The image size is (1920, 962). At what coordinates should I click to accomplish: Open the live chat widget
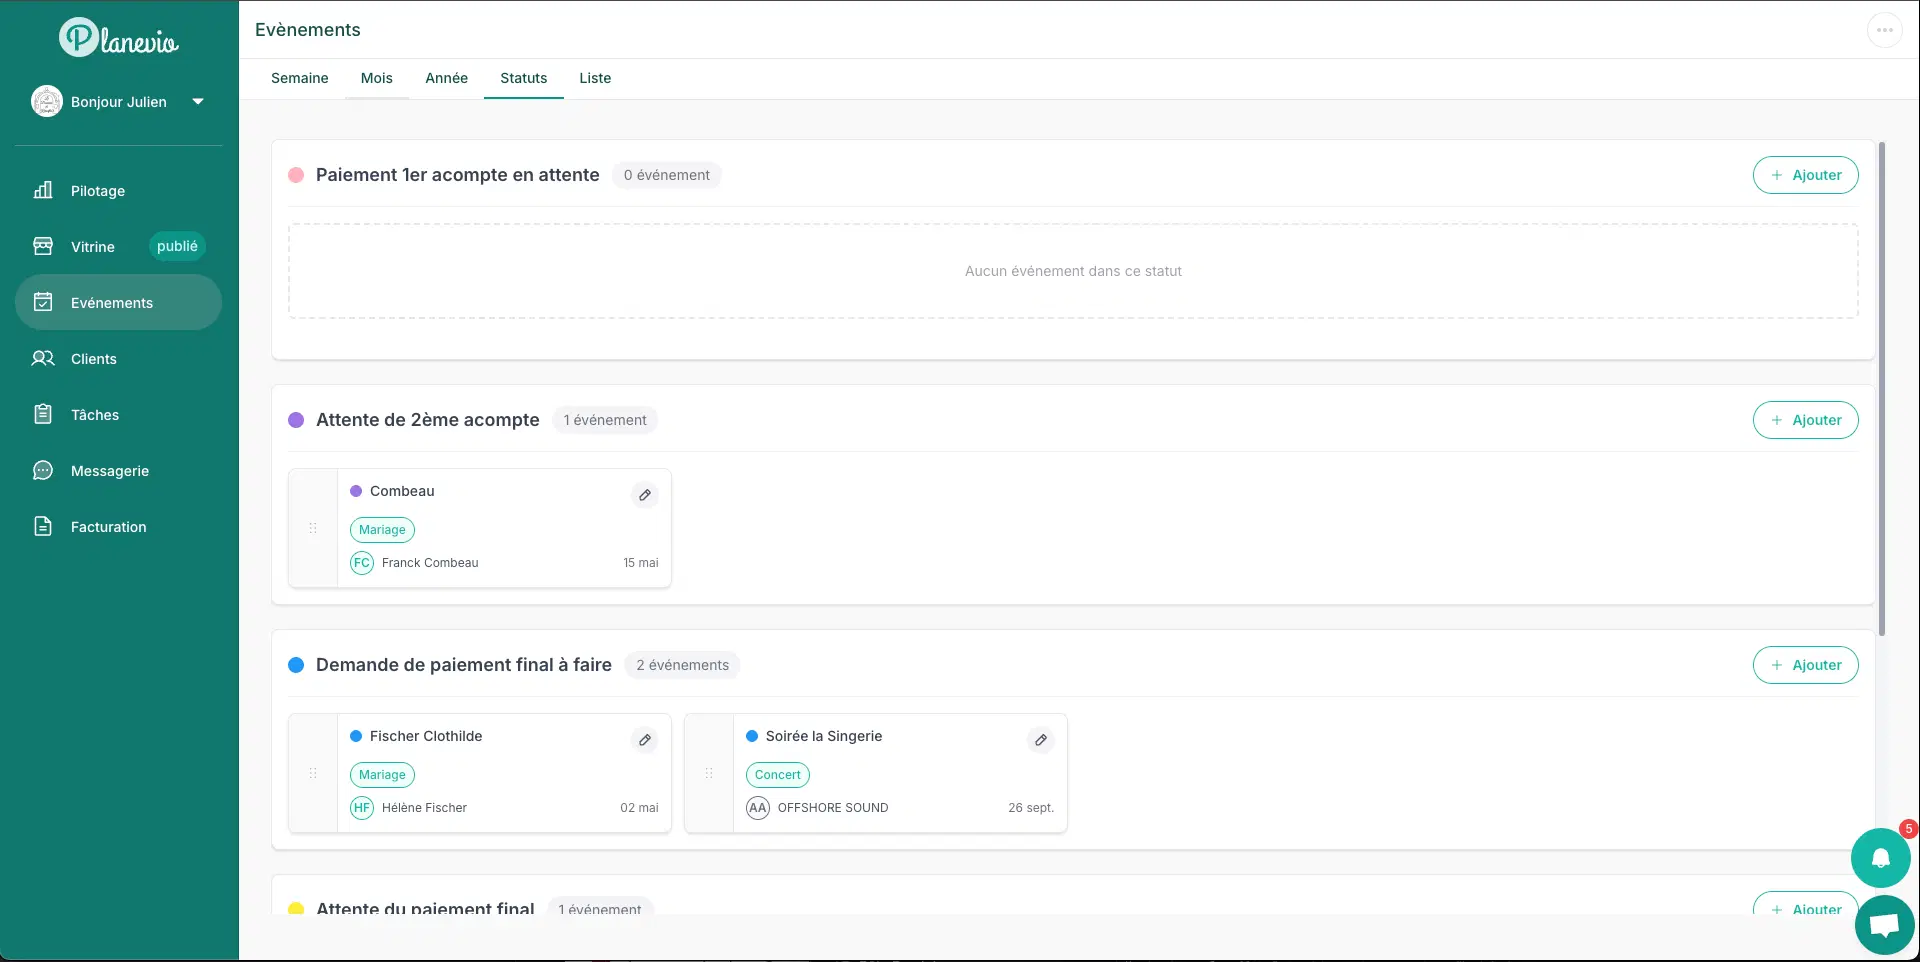(1885, 925)
